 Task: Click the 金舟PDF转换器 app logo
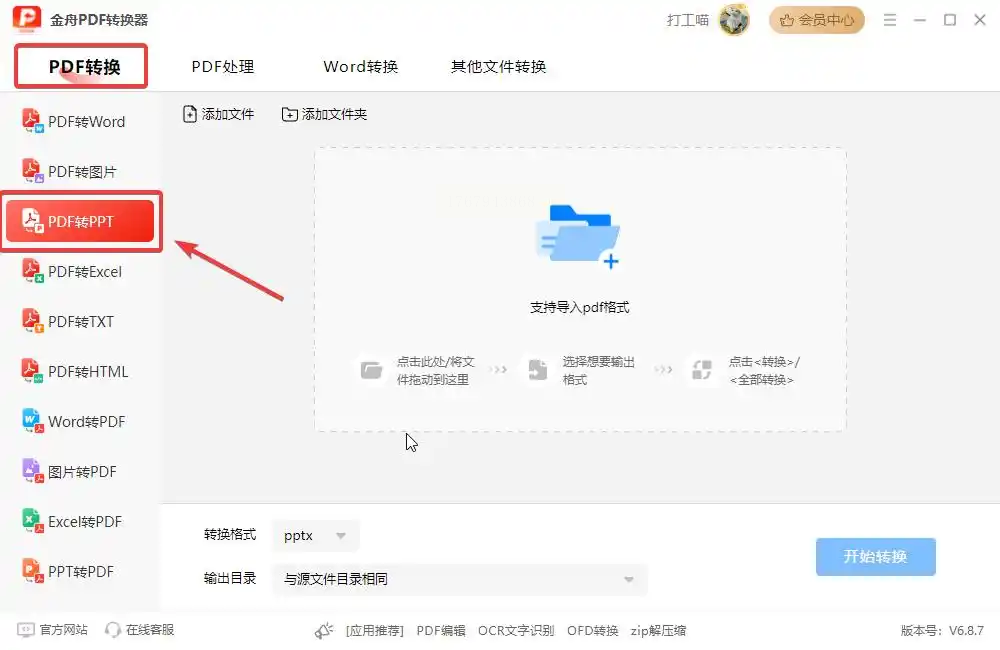click(27, 19)
